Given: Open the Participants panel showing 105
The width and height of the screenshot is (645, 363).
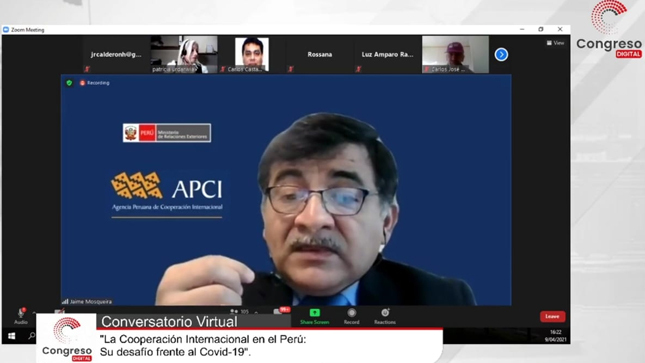Looking at the screenshot, I should pyautogui.click(x=239, y=312).
